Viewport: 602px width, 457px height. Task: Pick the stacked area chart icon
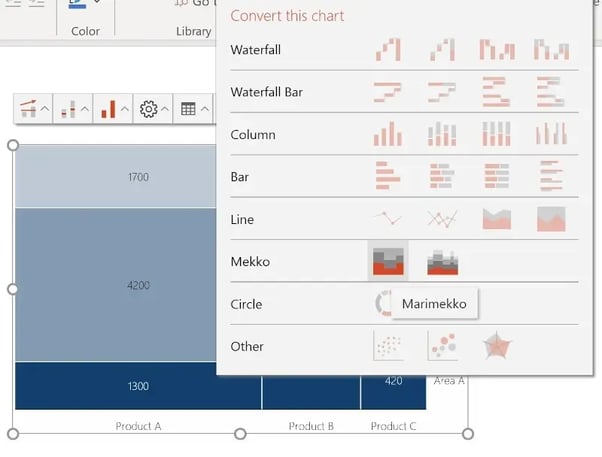[x=497, y=219]
